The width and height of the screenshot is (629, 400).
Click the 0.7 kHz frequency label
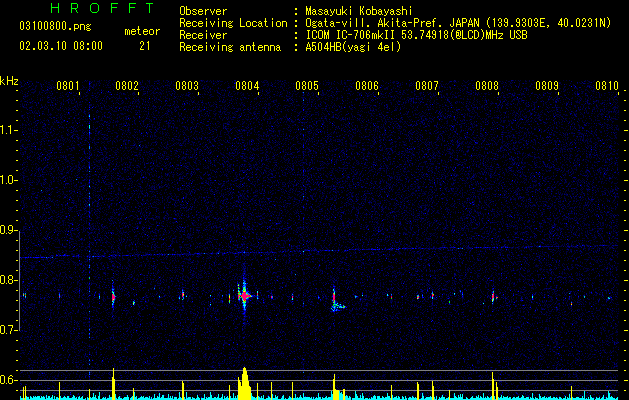(9, 330)
